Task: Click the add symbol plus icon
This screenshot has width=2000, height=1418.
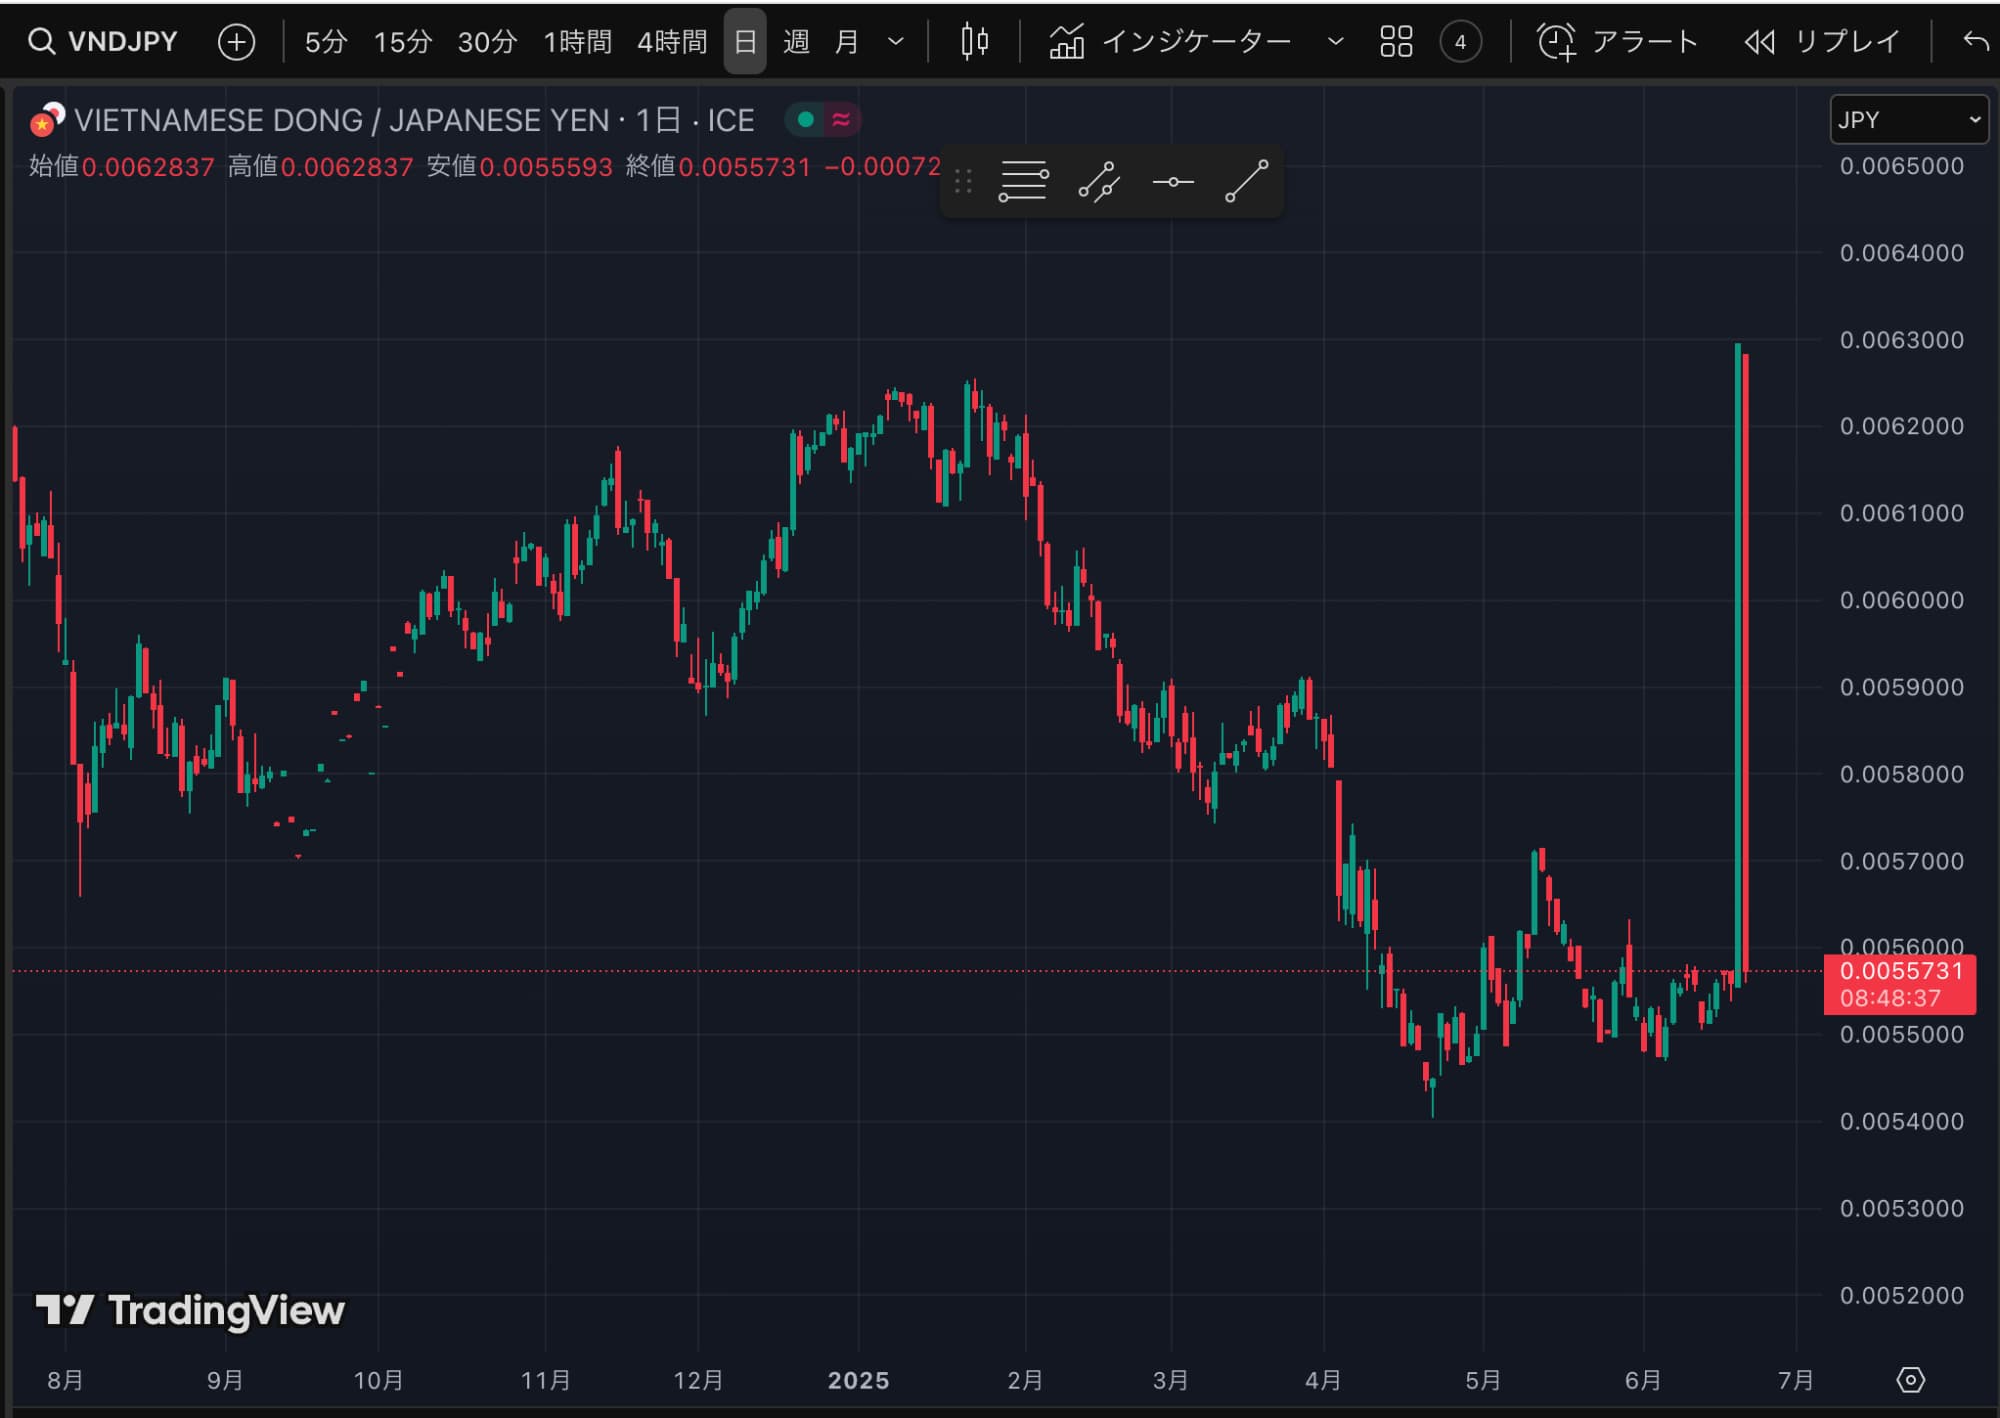Action: click(236, 42)
